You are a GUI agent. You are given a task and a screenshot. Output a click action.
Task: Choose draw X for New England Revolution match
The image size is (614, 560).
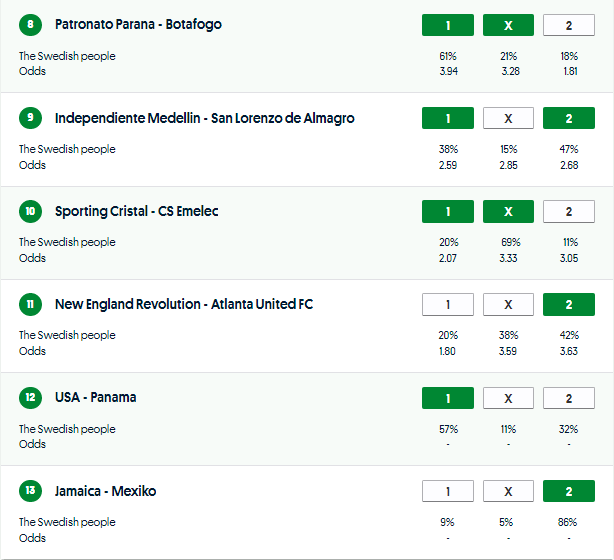pyautogui.click(x=508, y=304)
